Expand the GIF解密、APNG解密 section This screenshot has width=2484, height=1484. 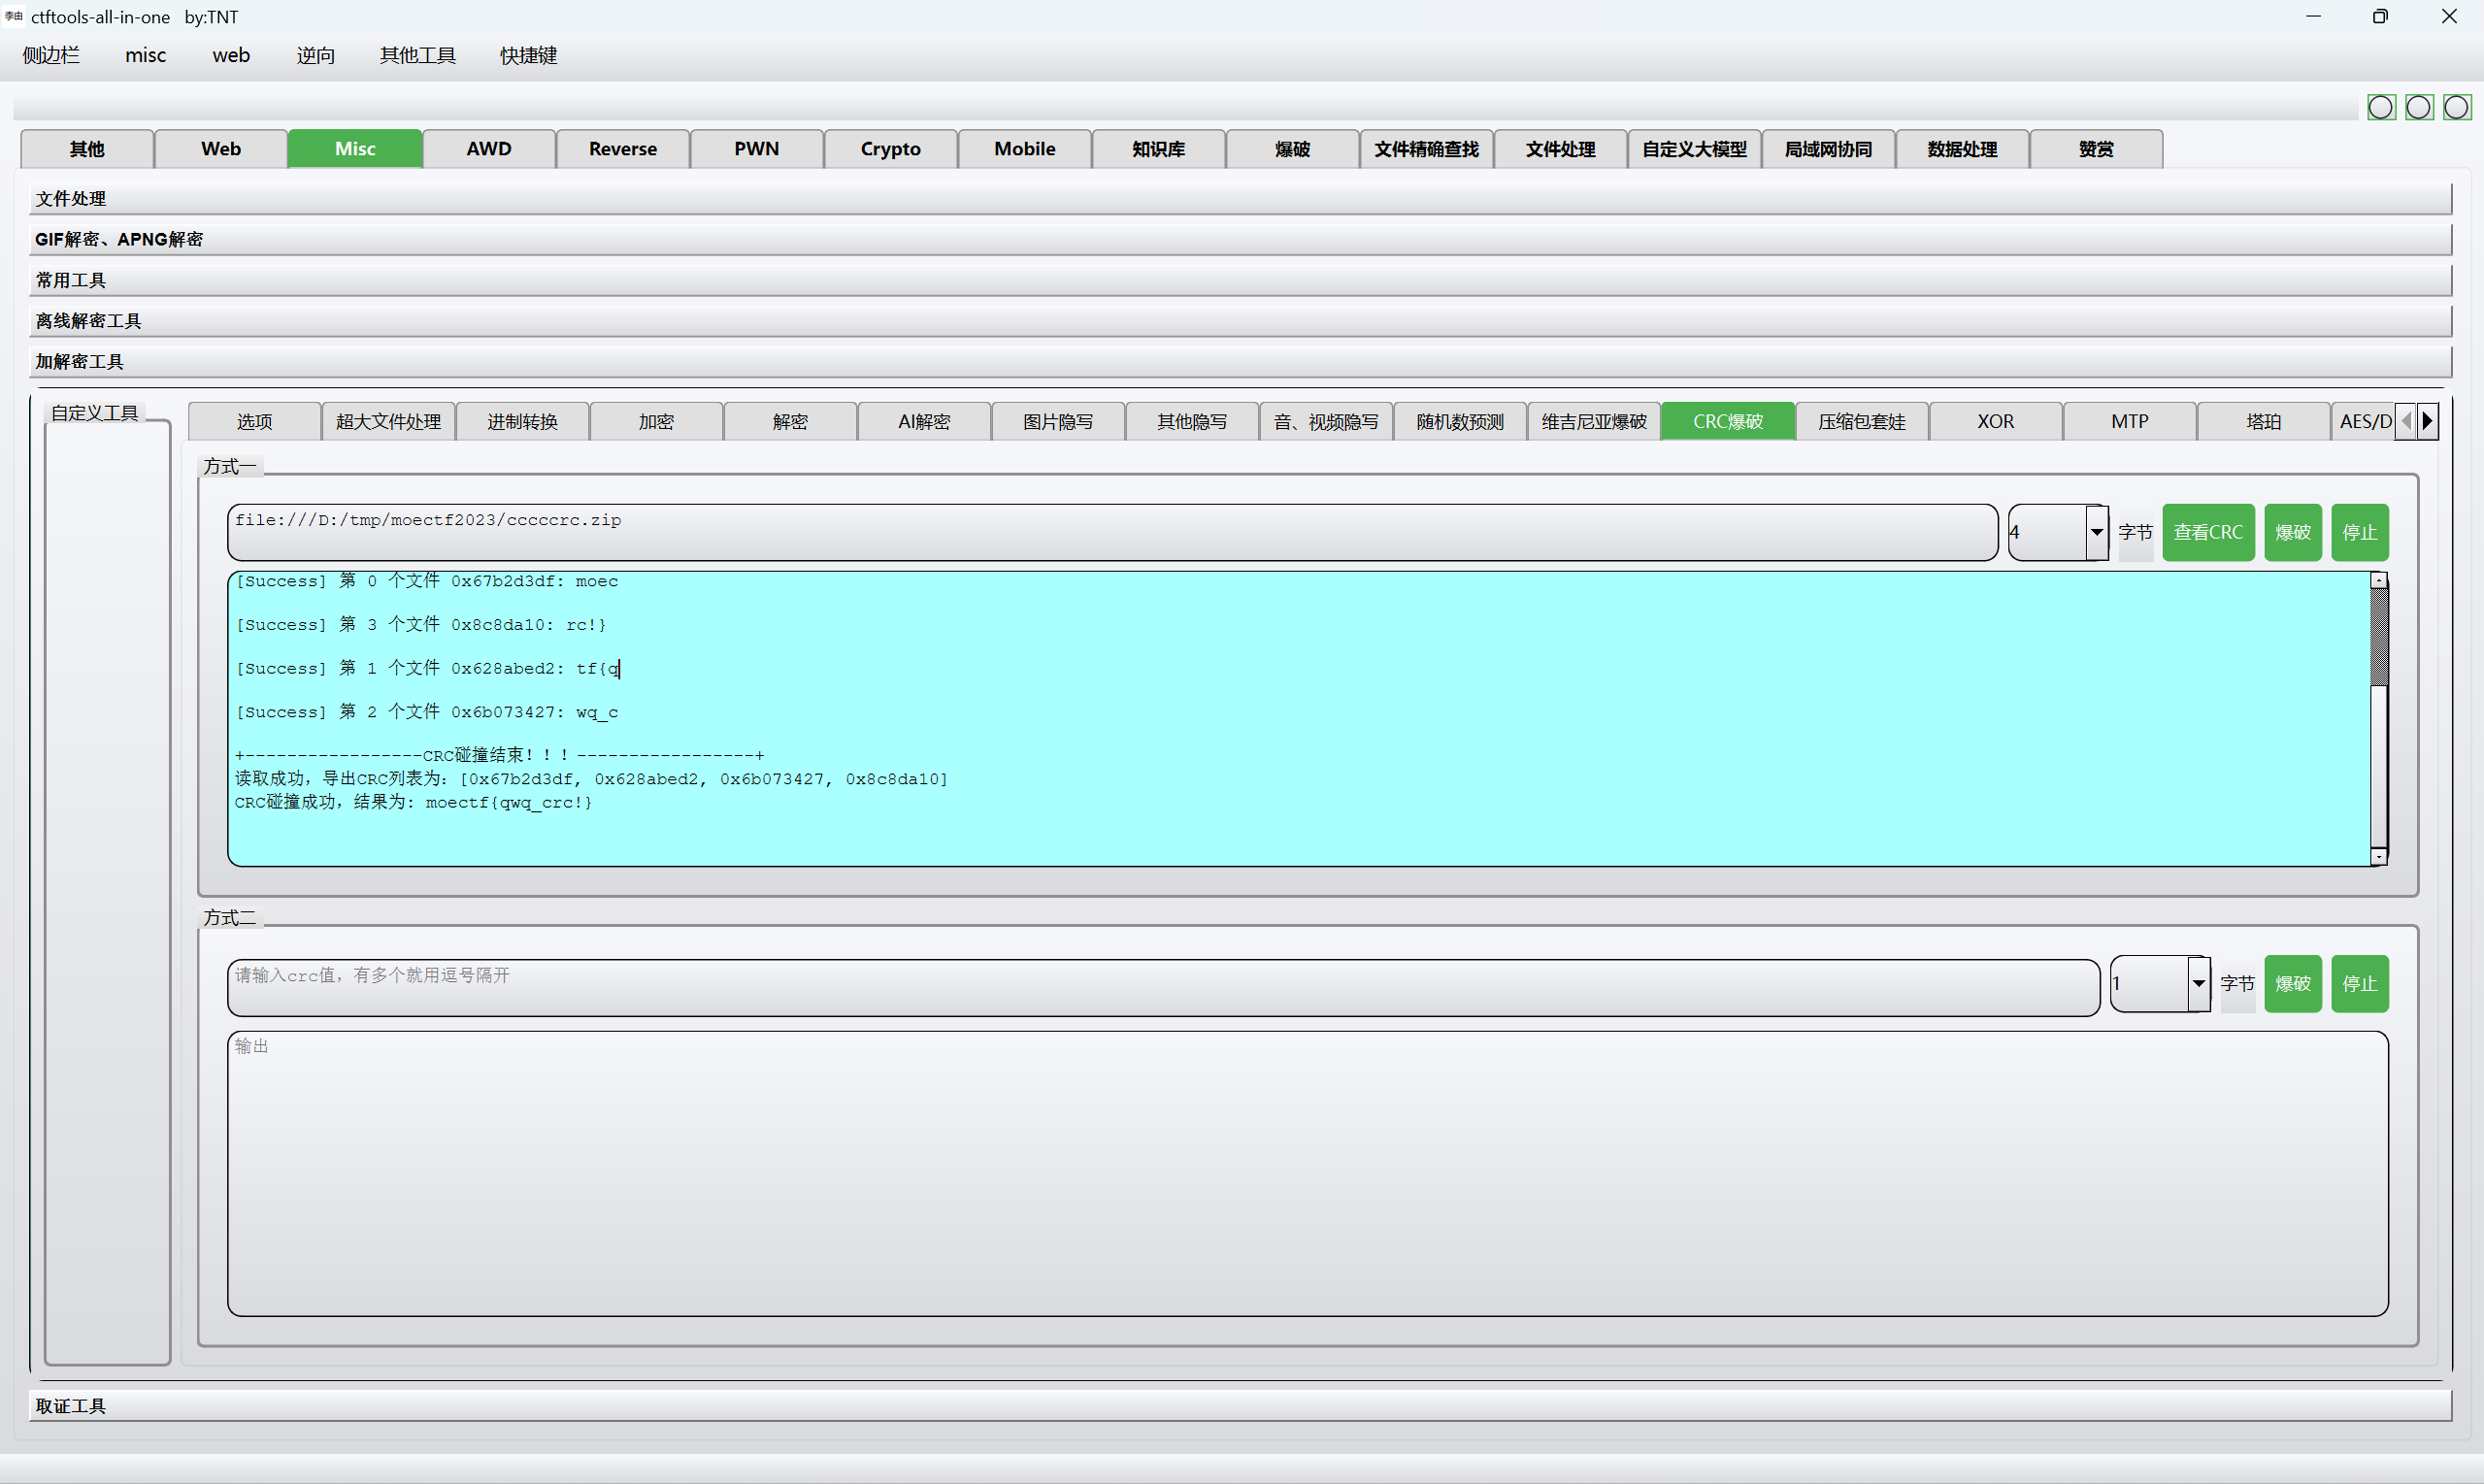click(x=1240, y=239)
